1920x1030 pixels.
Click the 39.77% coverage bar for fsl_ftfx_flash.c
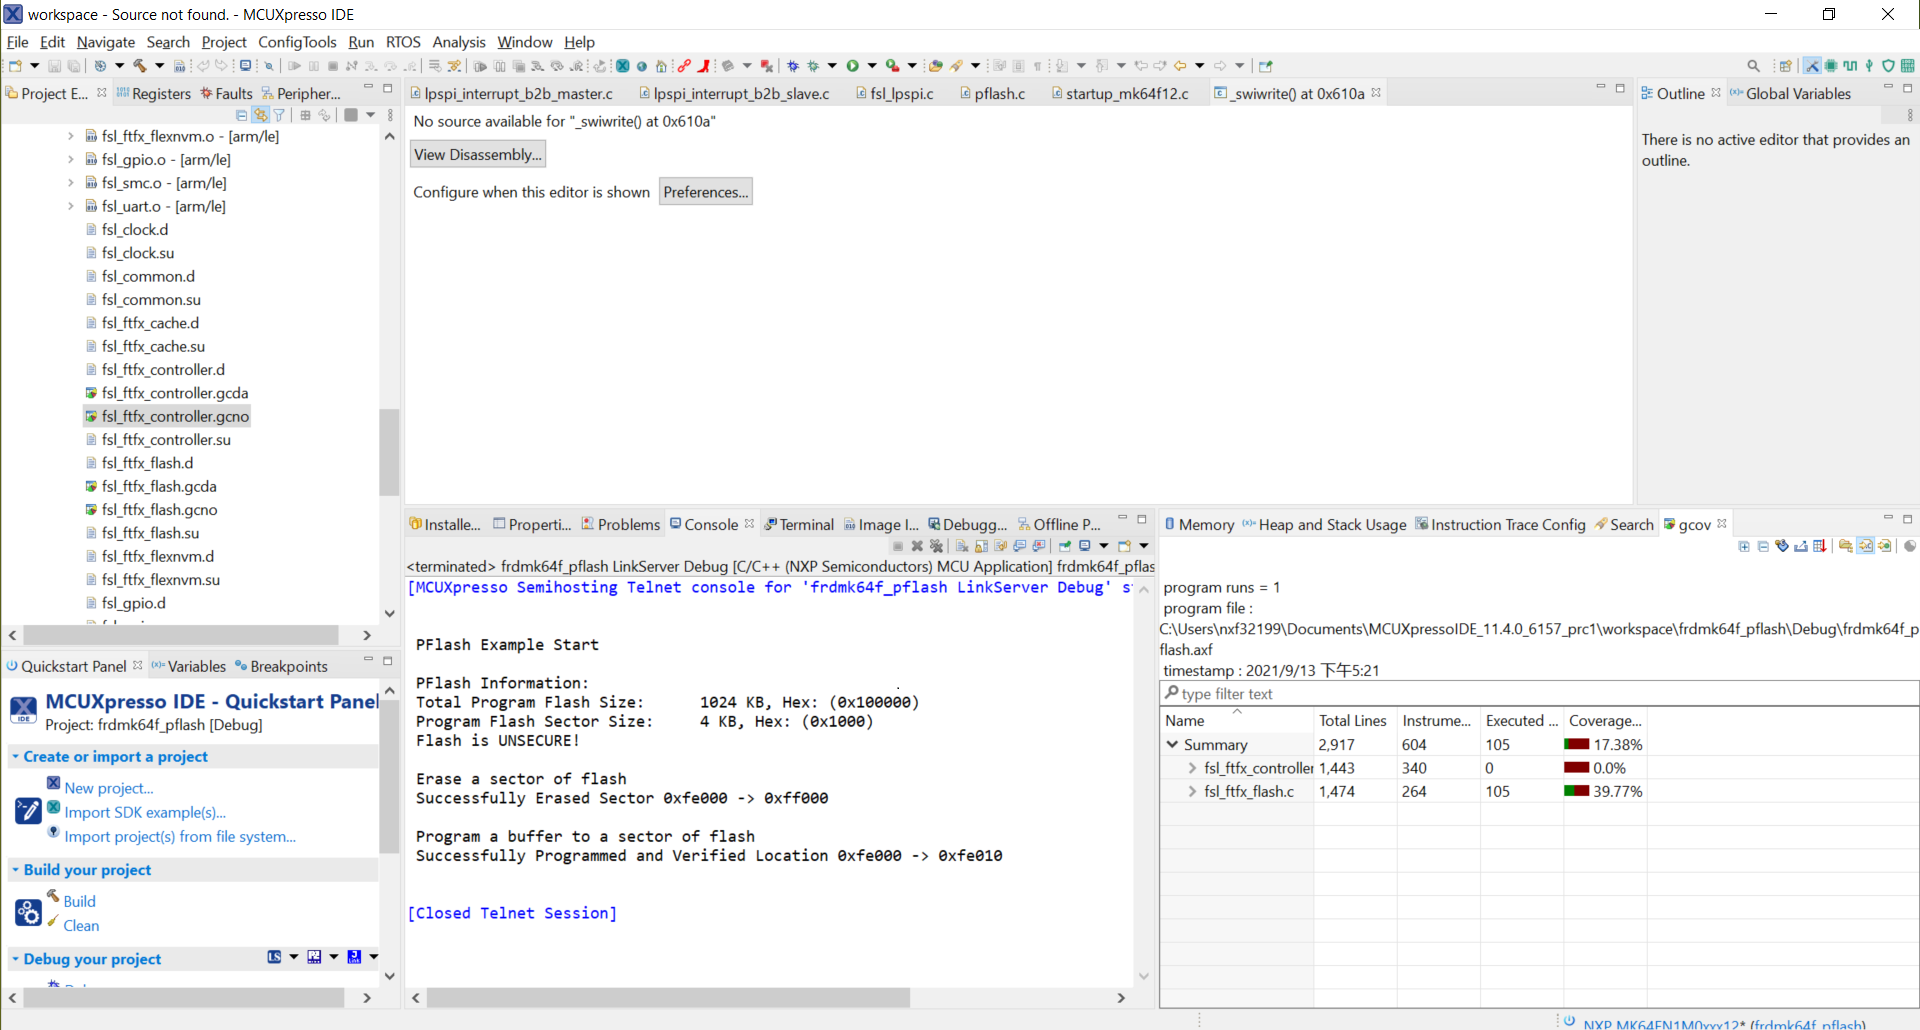pos(1576,791)
